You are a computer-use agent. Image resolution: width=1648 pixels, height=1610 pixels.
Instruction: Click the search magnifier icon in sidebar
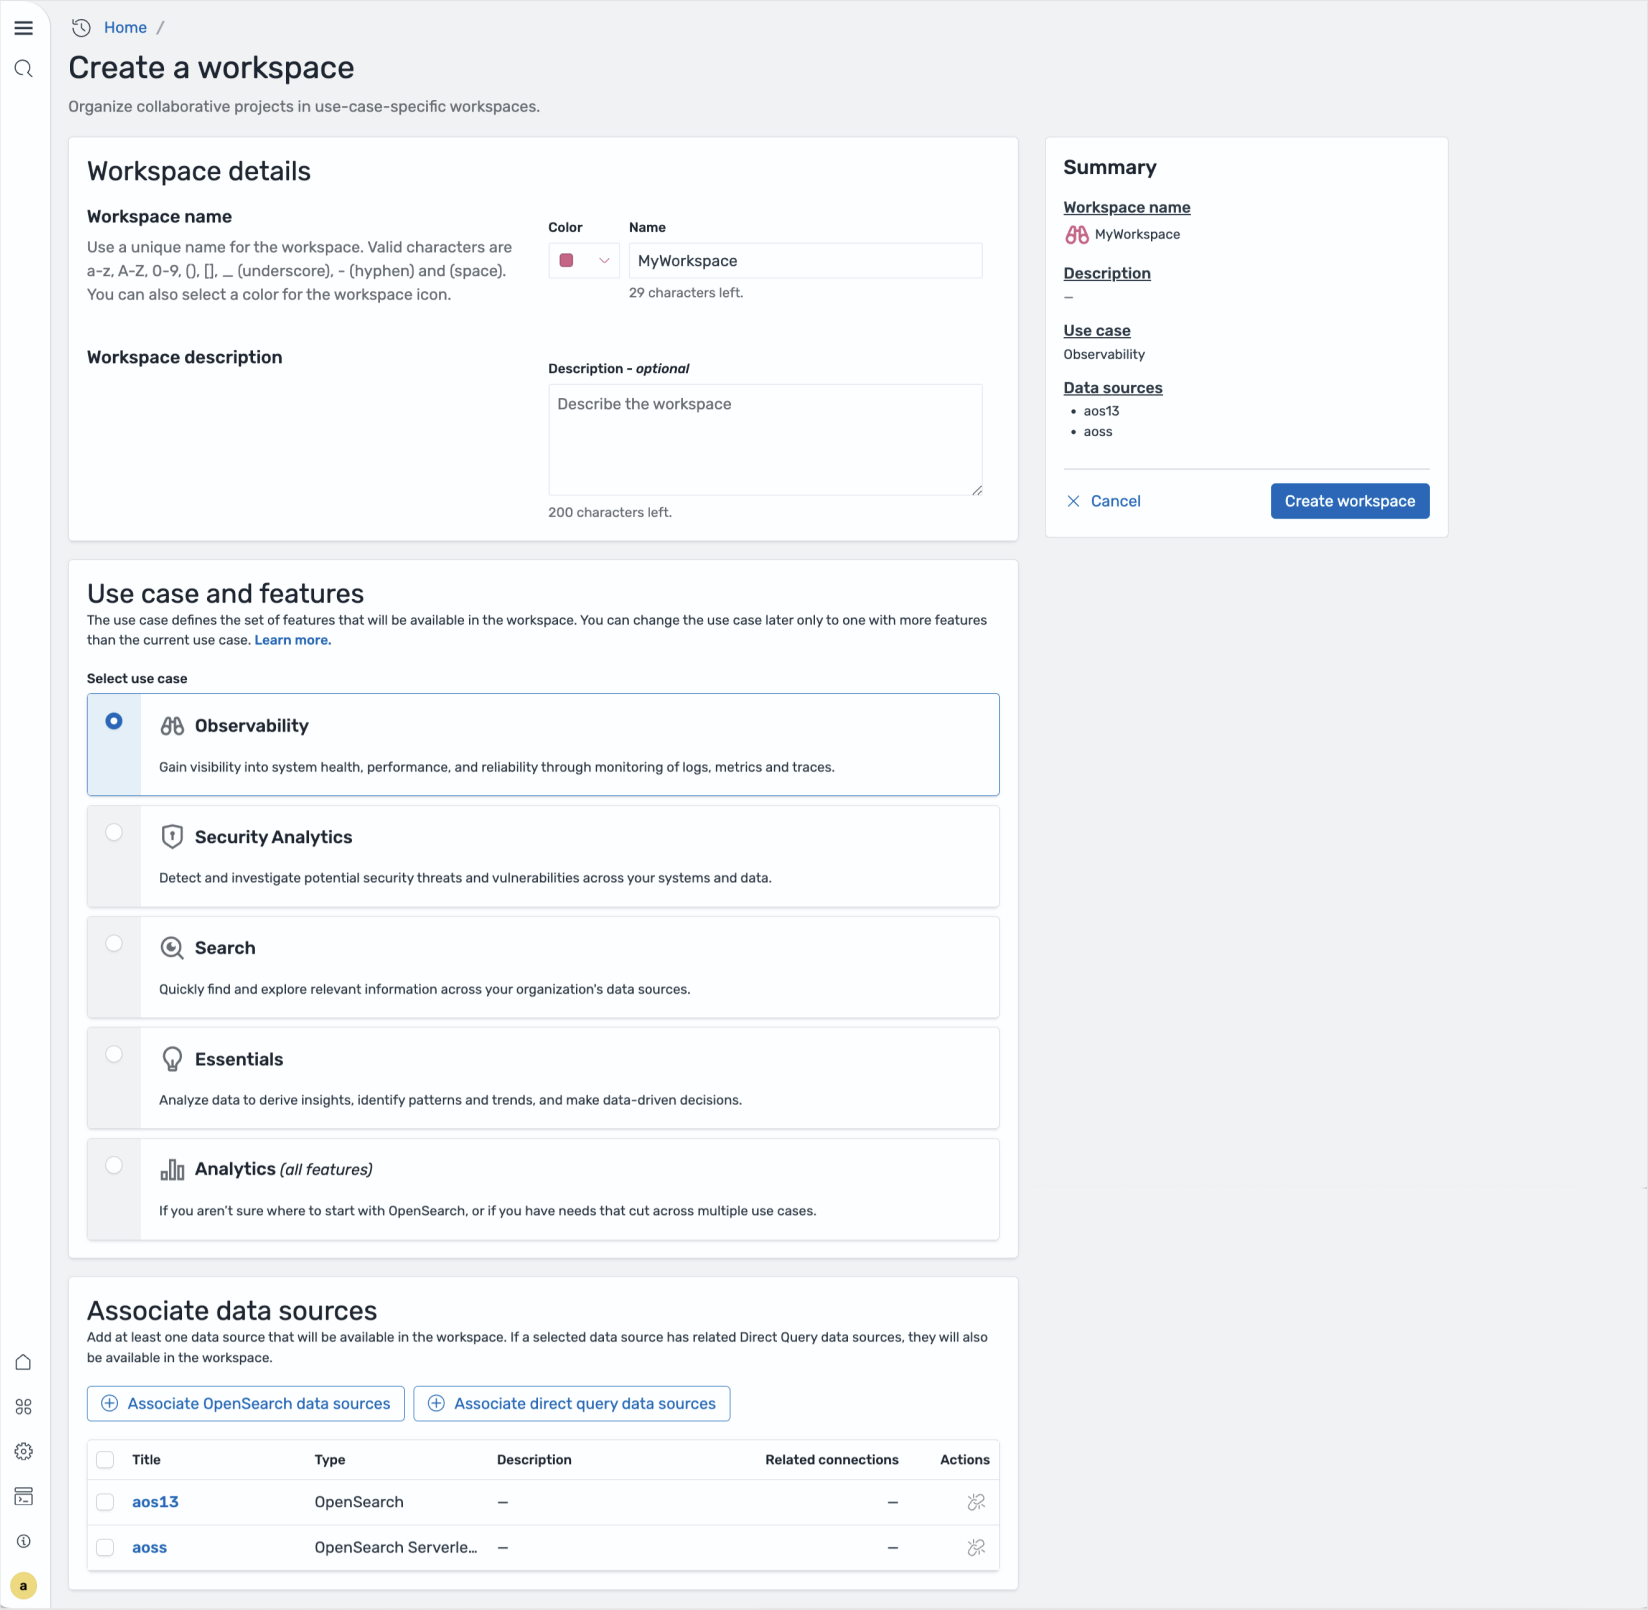pyautogui.click(x=24, y=69)
